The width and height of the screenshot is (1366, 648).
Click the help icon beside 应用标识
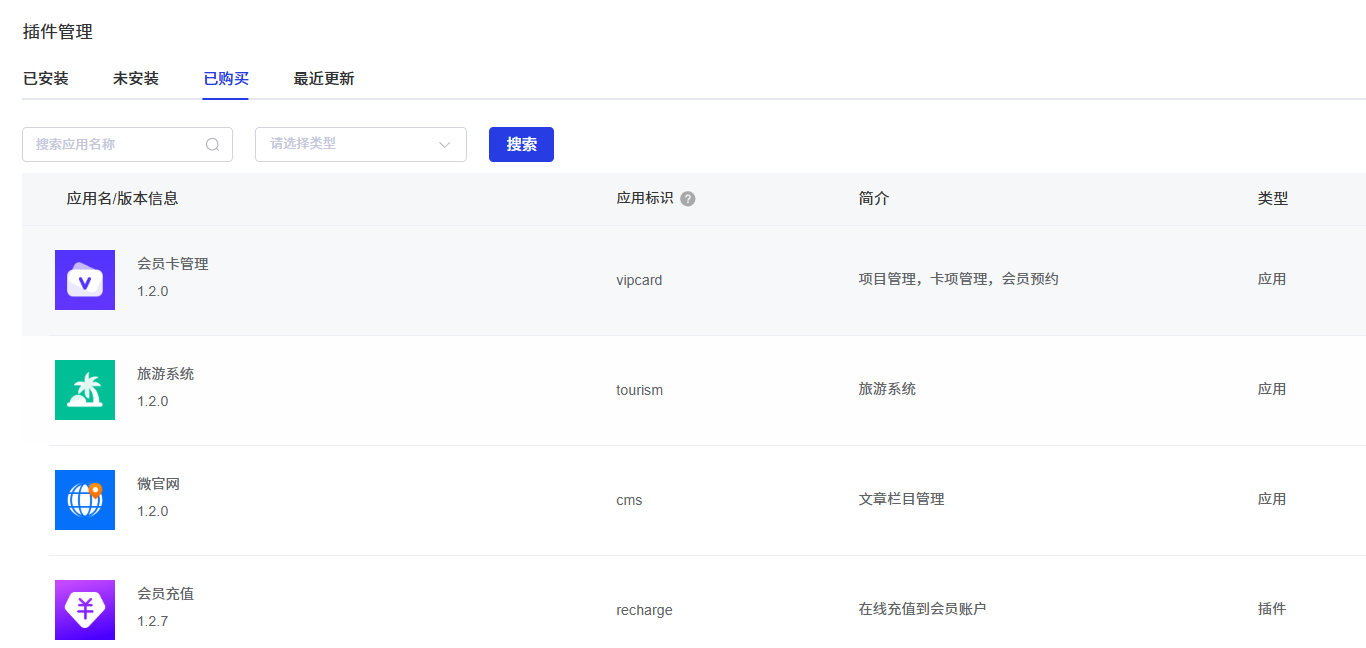click(x=688, y=199)
